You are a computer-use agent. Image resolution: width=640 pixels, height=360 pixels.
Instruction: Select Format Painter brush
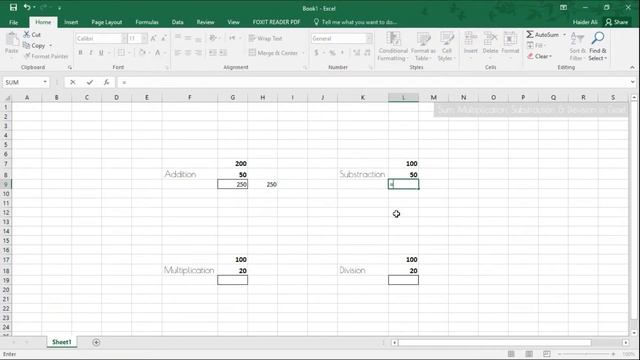(x=46, y=56)
